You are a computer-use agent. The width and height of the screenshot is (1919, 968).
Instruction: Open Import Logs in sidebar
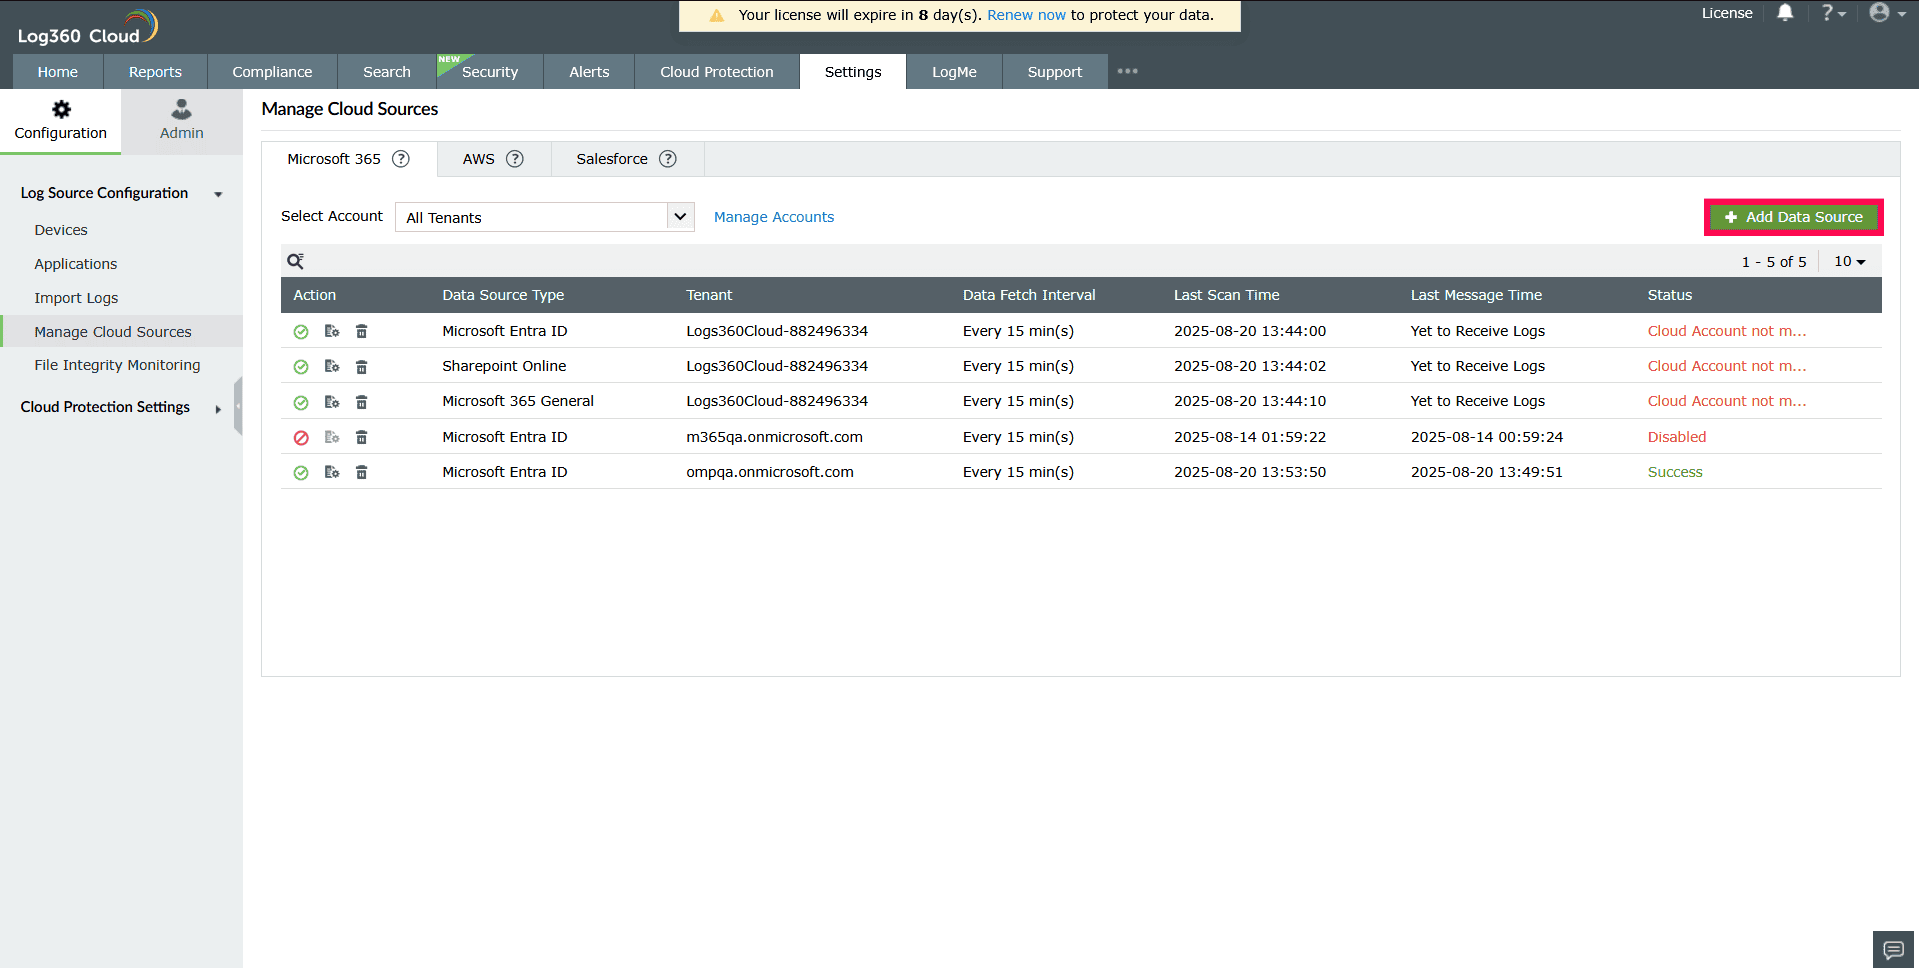point(76,298)
